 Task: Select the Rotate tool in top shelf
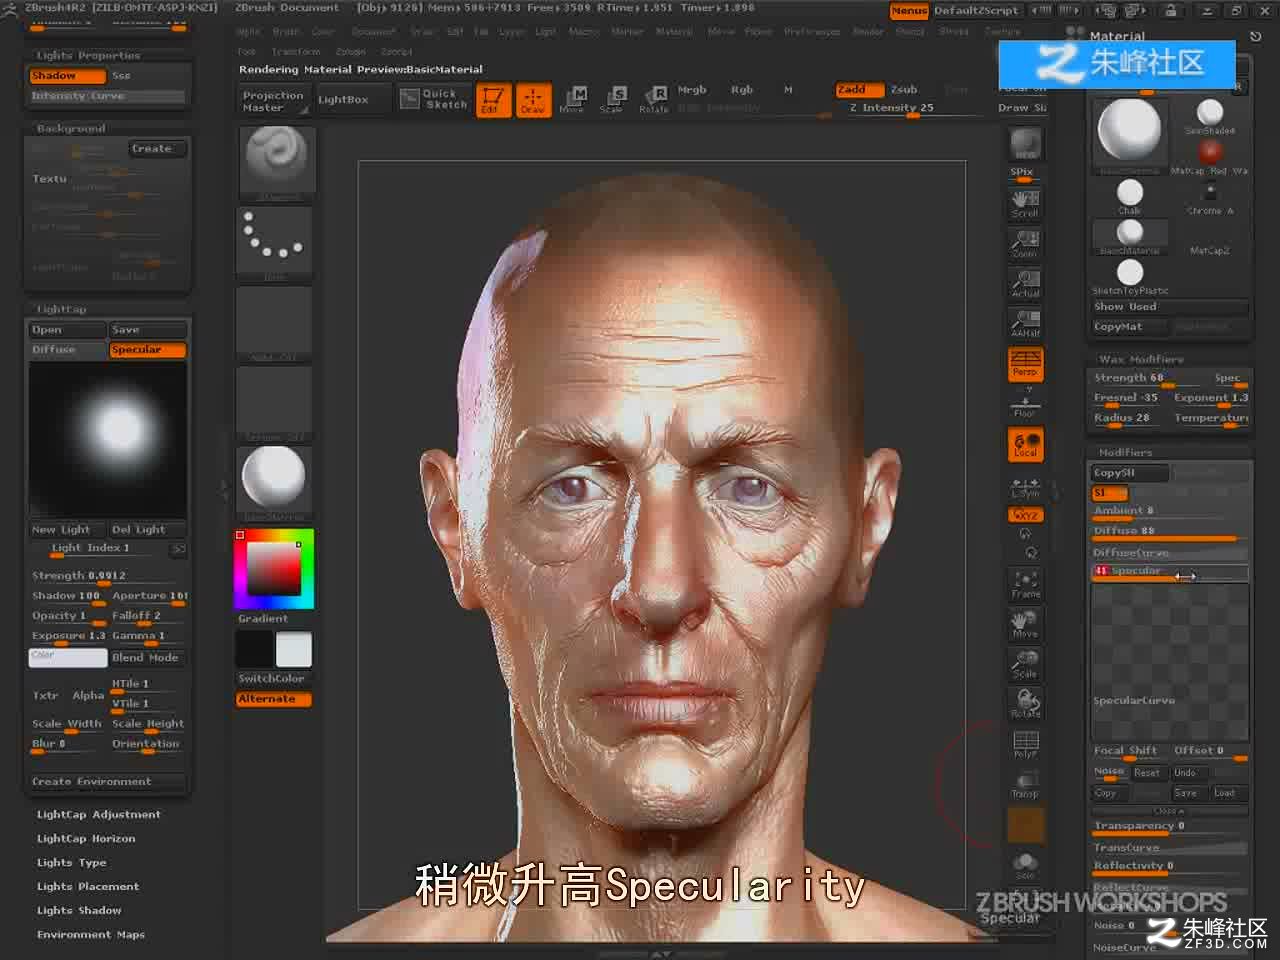tap(654, 100)
